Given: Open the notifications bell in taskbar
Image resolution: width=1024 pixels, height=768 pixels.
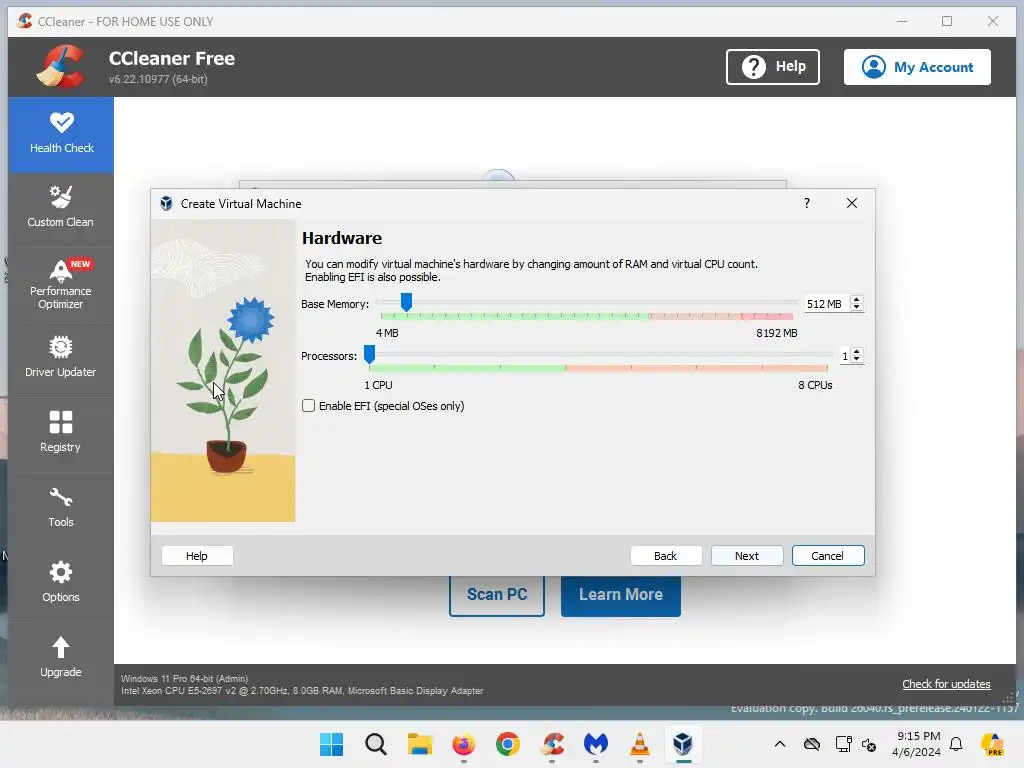Looking at the screenshot, I should (956, 744).
